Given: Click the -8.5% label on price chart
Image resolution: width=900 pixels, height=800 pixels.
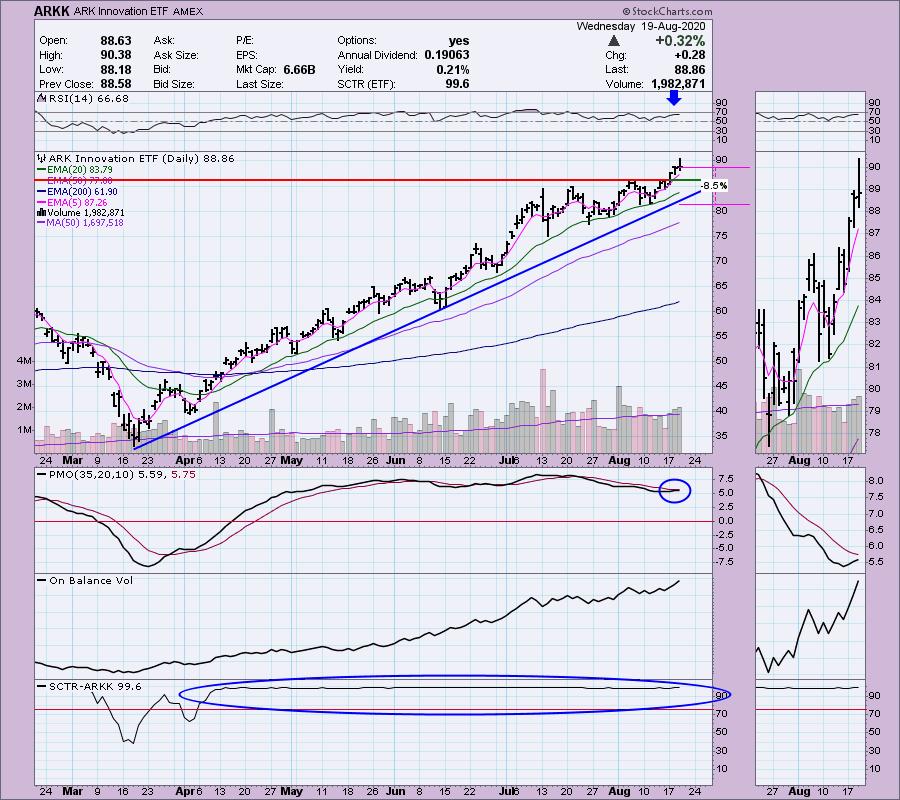Looking at the screenshot, I should 715,185.
